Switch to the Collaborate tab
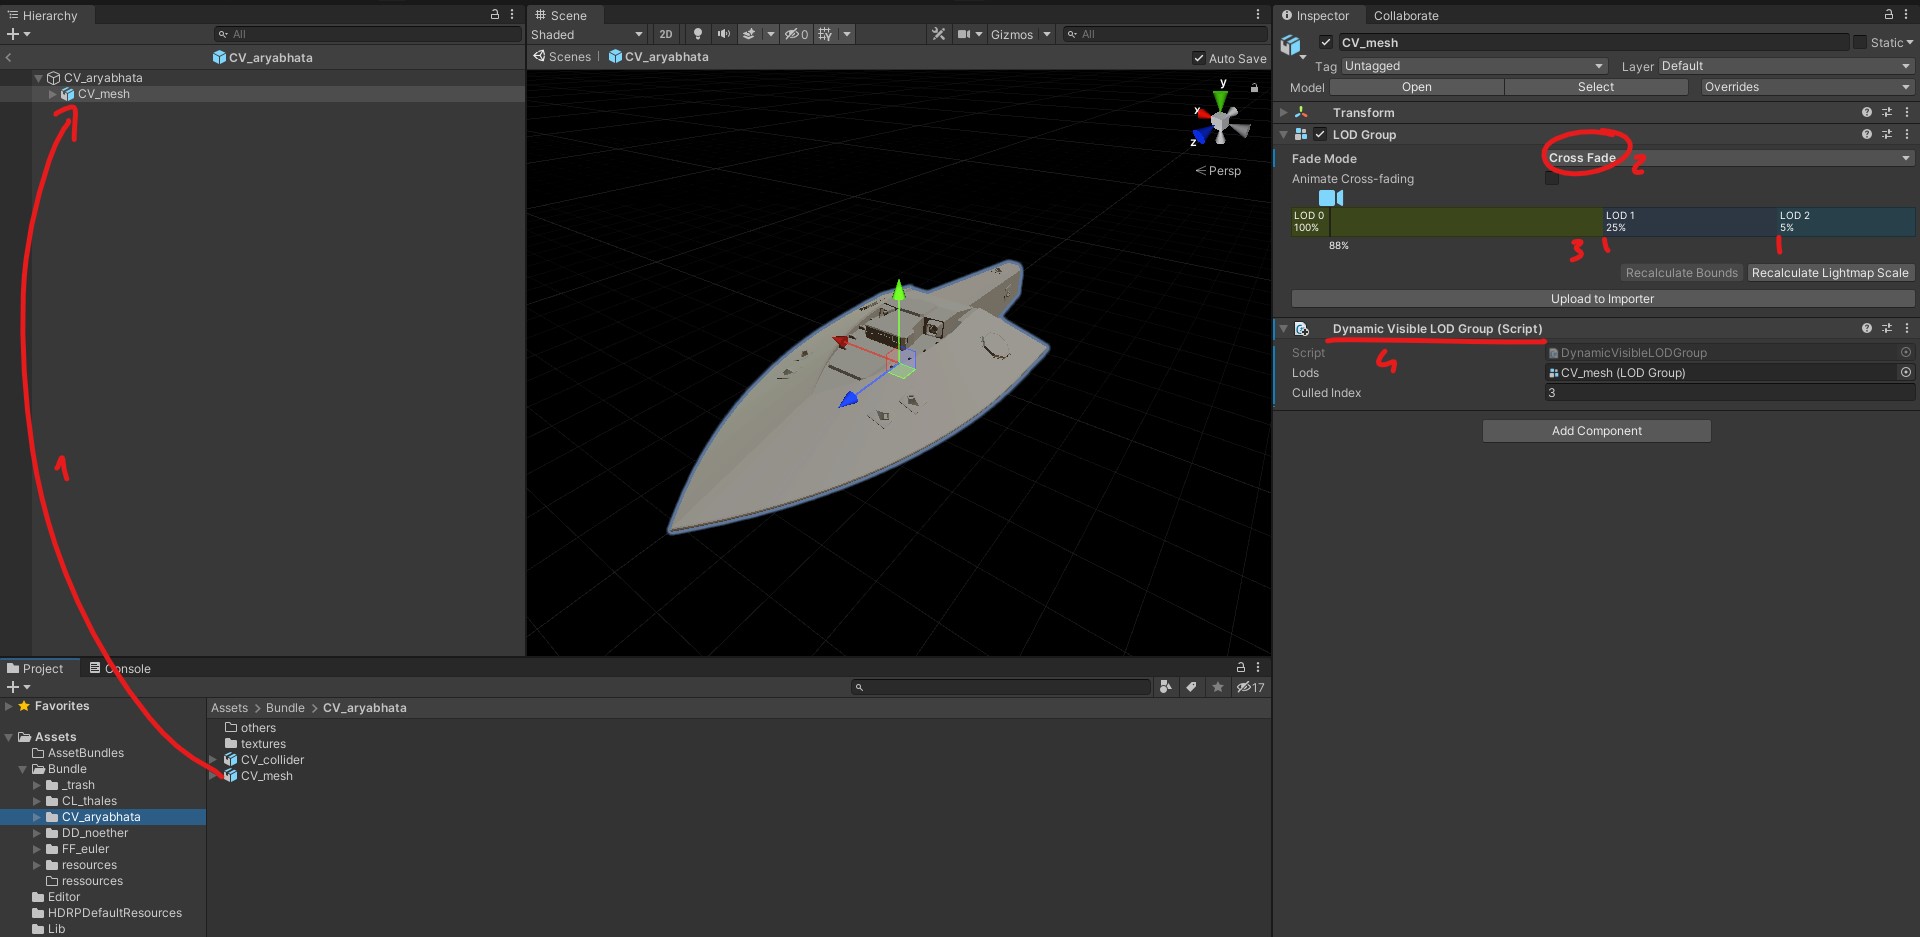 (1406, 15)
